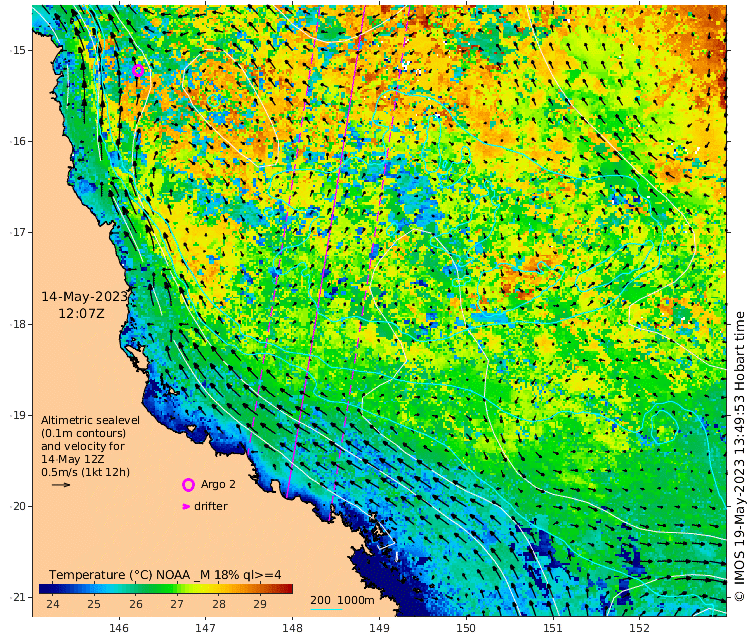Click the longitude axis label '147'
This screenshot has height=640, width=750.
tap(206, 628)
